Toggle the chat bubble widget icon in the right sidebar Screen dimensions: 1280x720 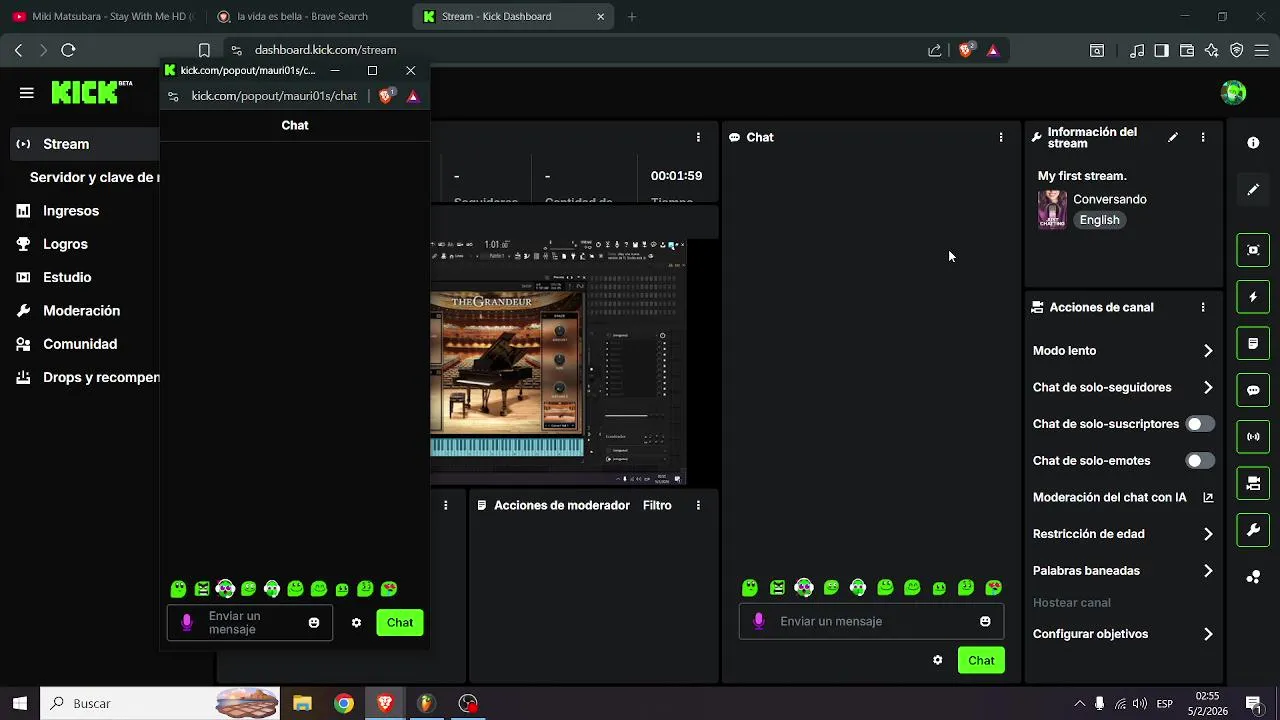[x=1253, y=390]
